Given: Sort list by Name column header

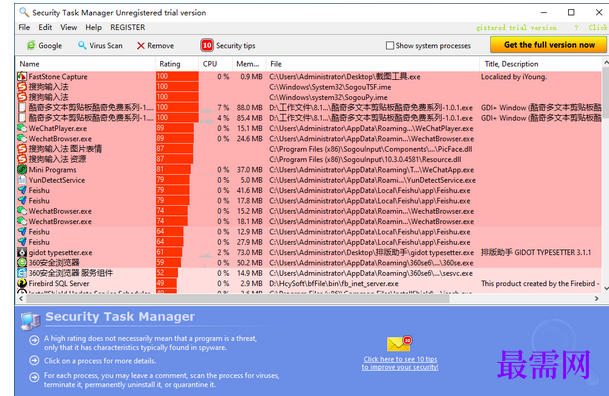Looking at the screenshot, I should 86,64.
